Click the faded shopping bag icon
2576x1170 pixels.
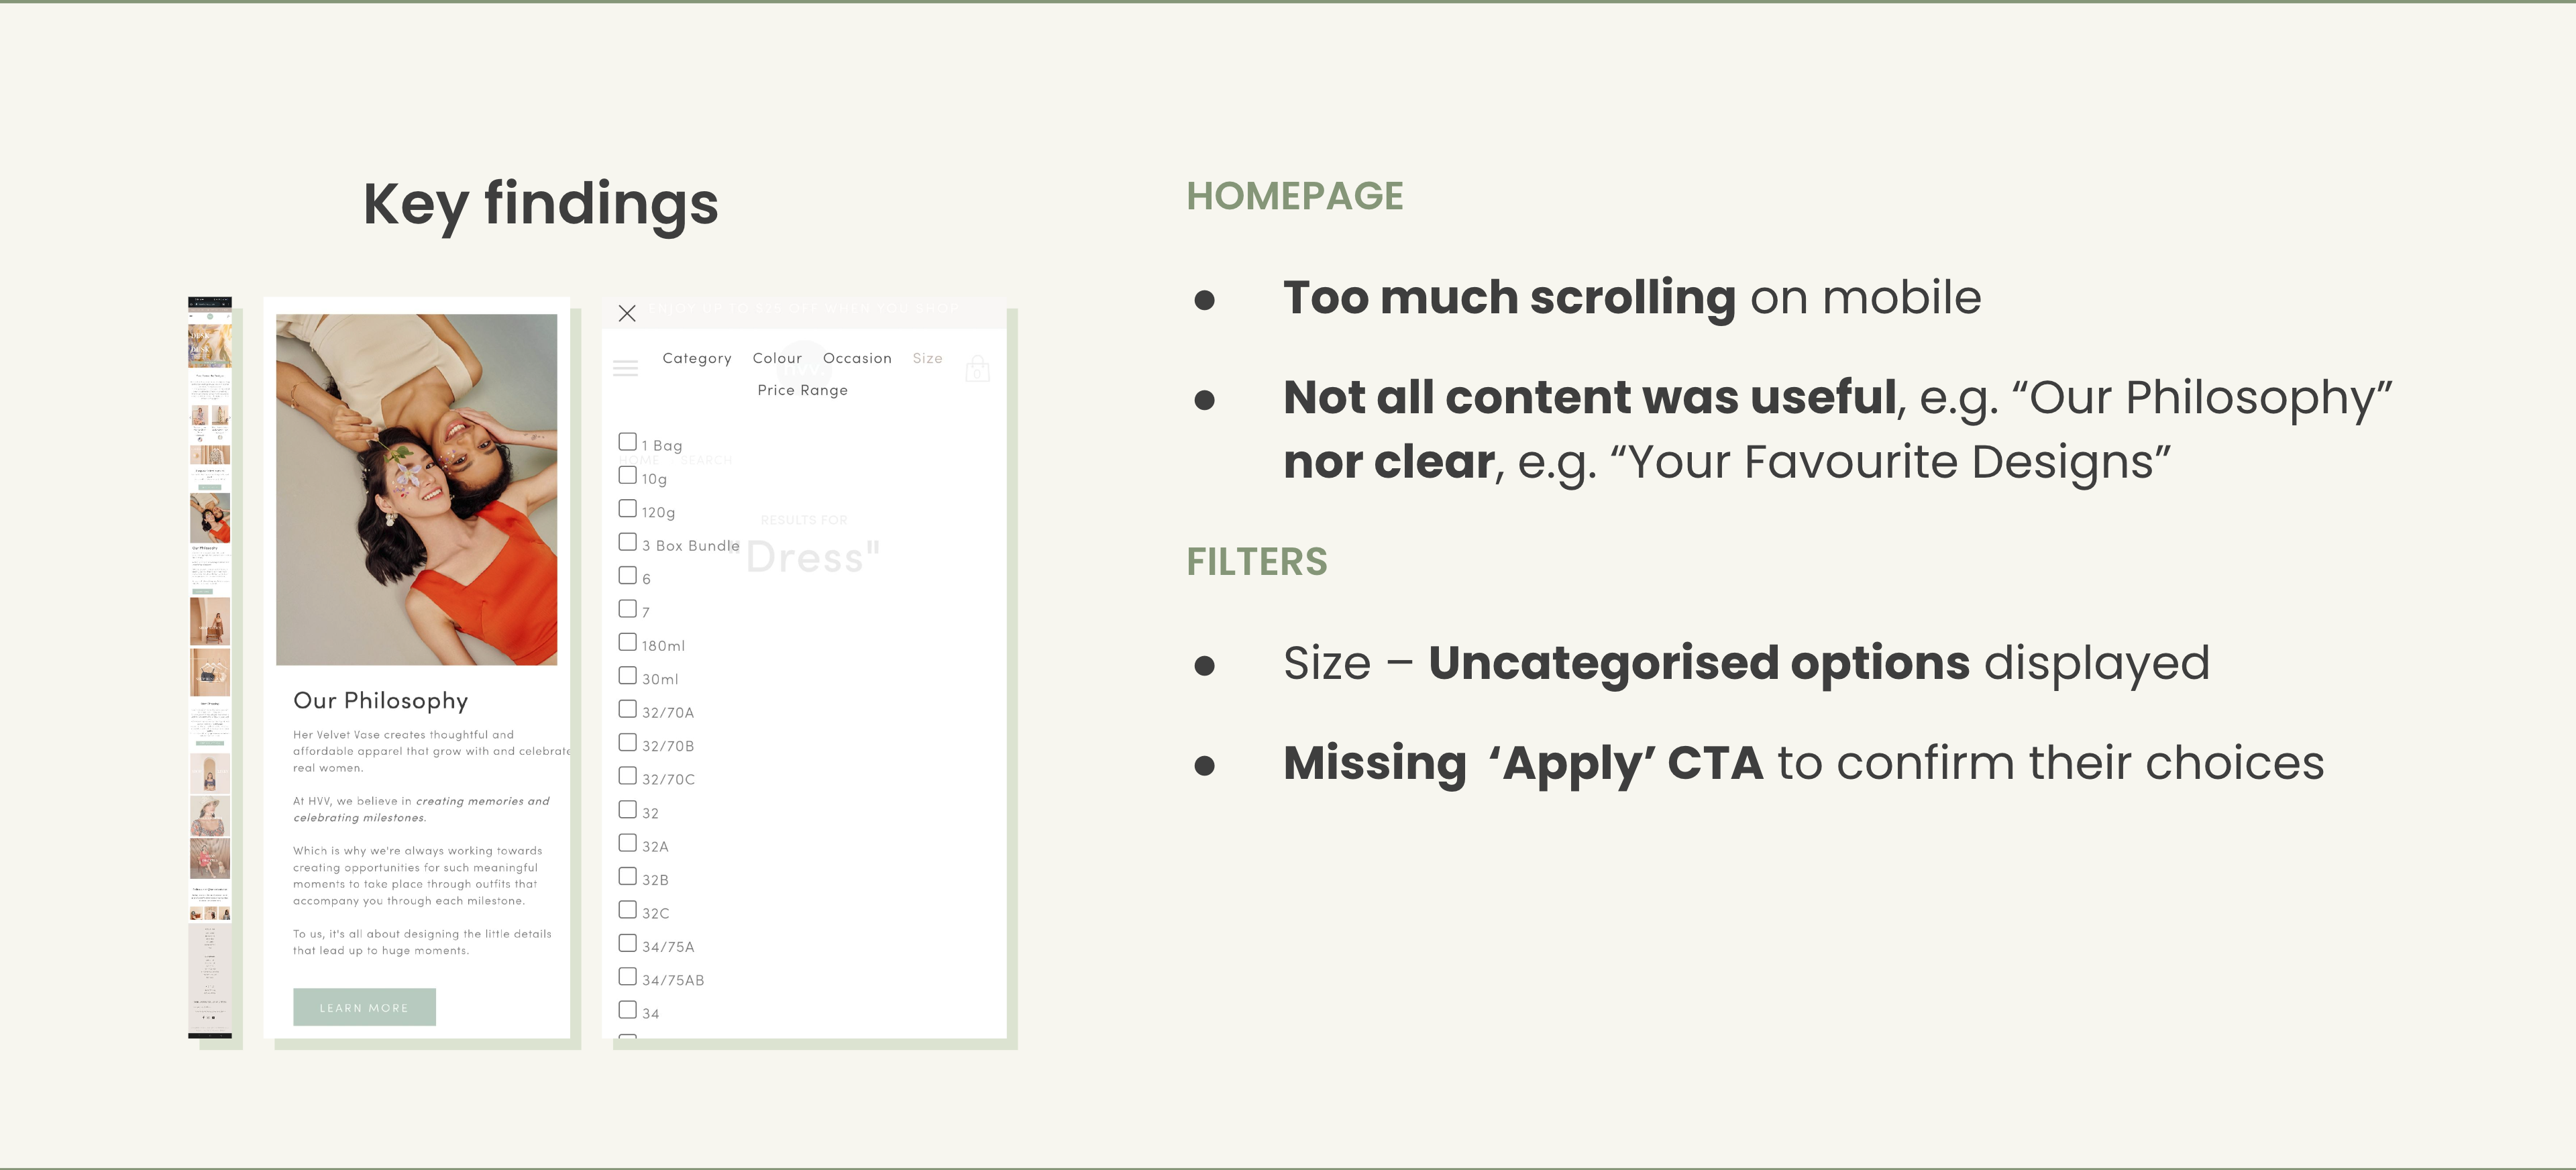(977, 369)
